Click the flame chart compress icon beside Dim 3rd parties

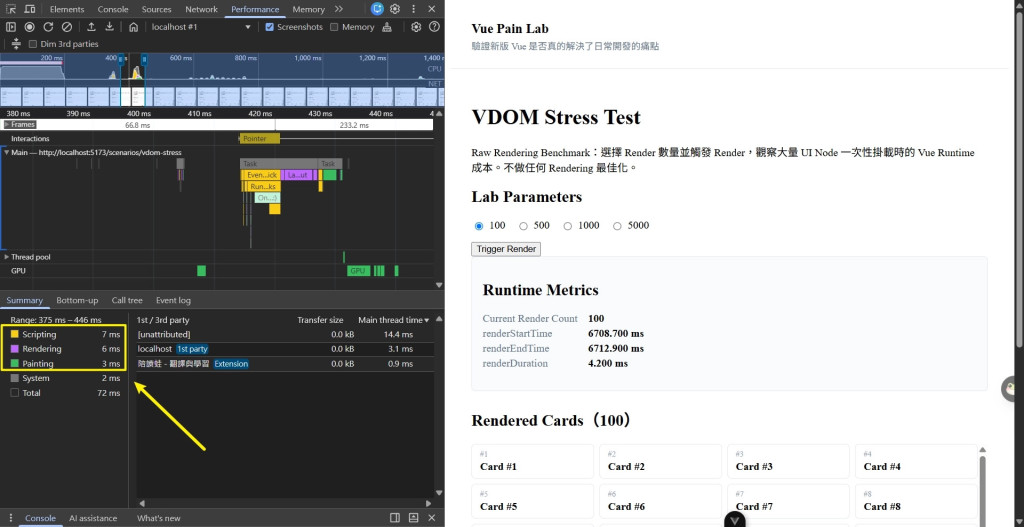[16, 44]
